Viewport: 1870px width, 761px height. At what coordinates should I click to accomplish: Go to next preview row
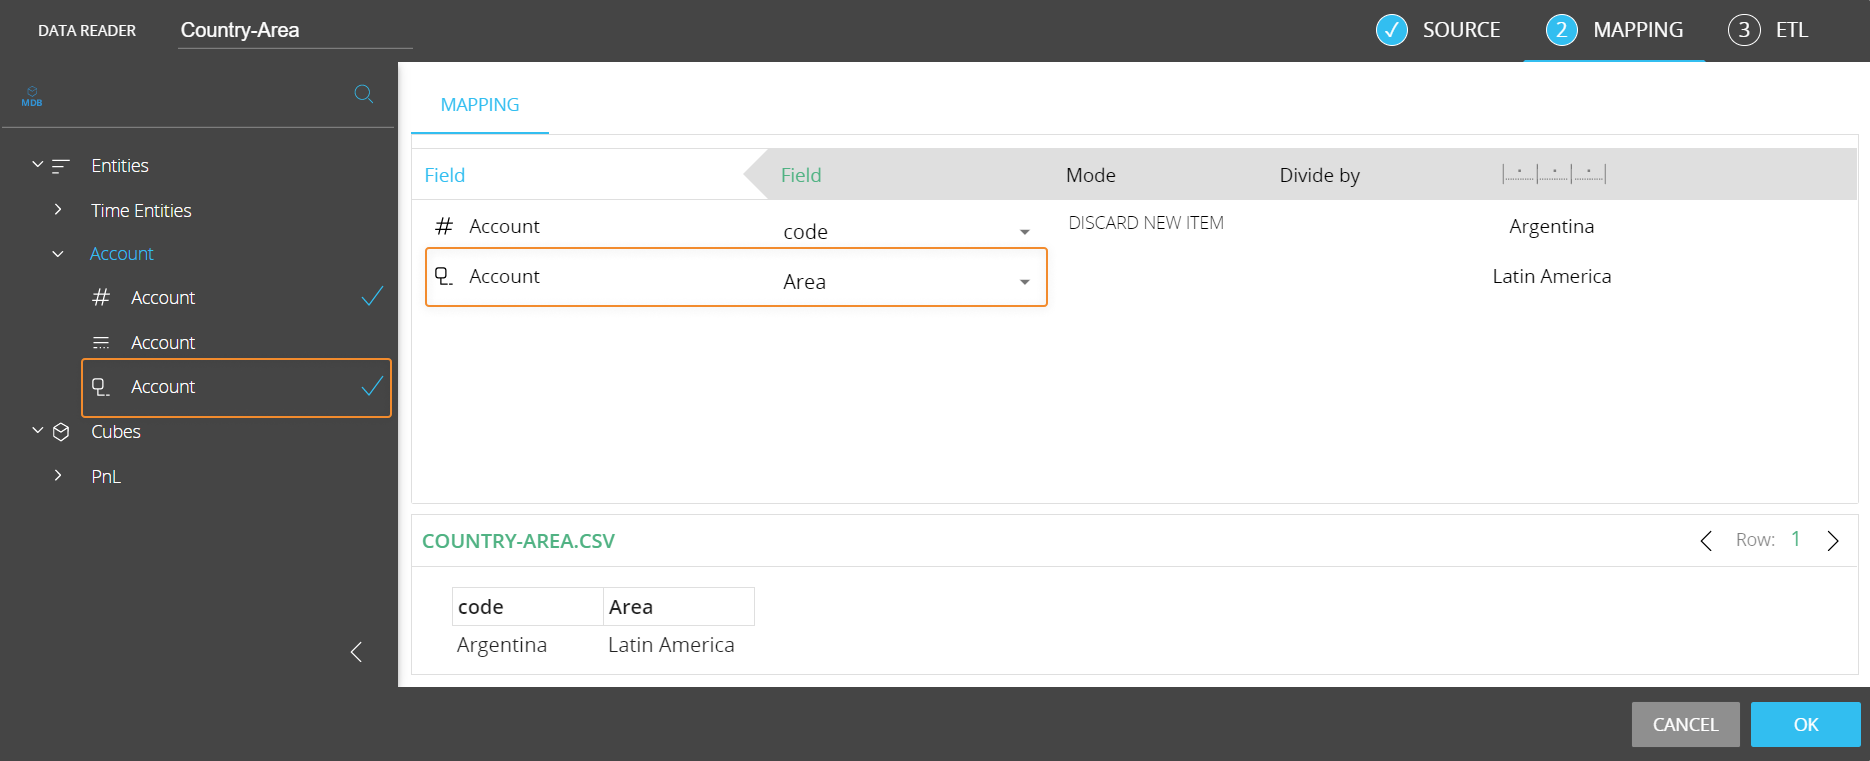tap(1833, 541)
